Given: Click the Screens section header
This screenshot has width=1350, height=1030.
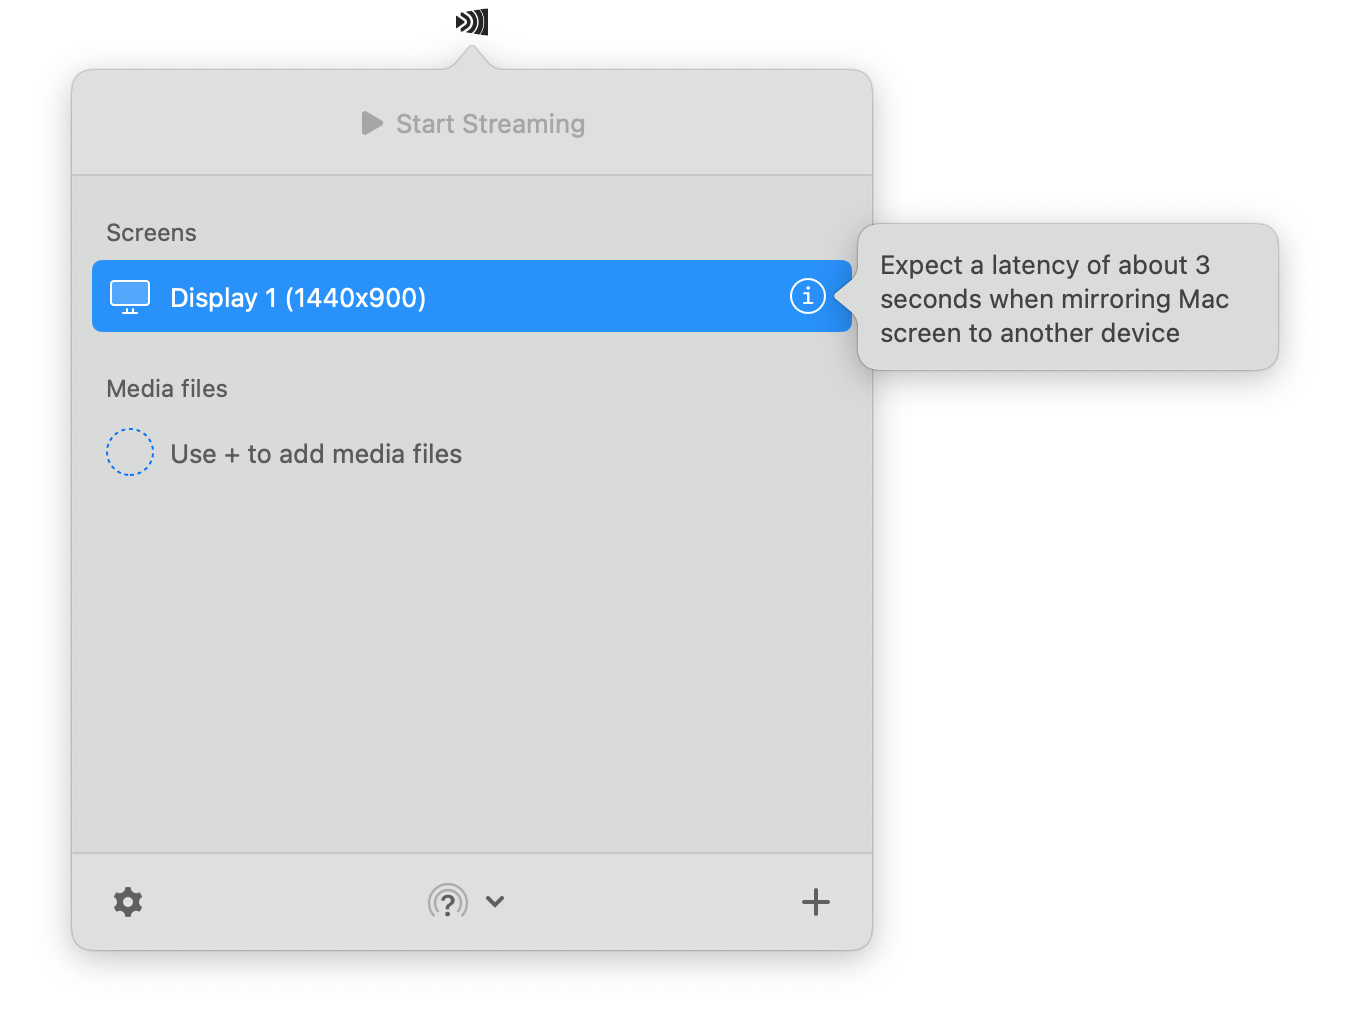Looking at the screenshot, I should click(x=151, y=232).
